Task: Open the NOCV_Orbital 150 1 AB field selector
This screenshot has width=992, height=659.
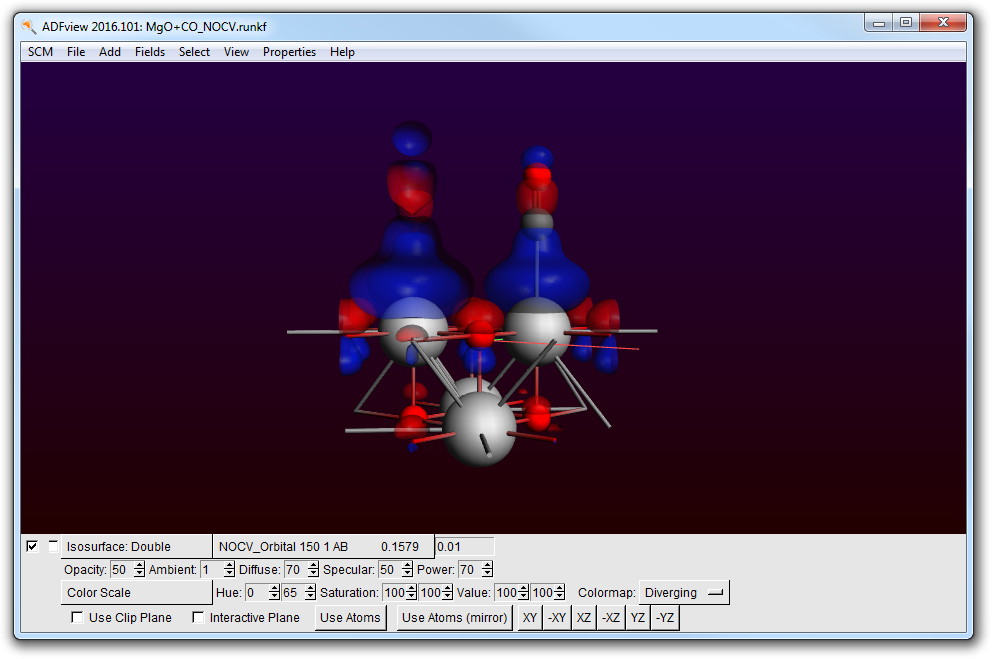Action: (x=323, y=546)
